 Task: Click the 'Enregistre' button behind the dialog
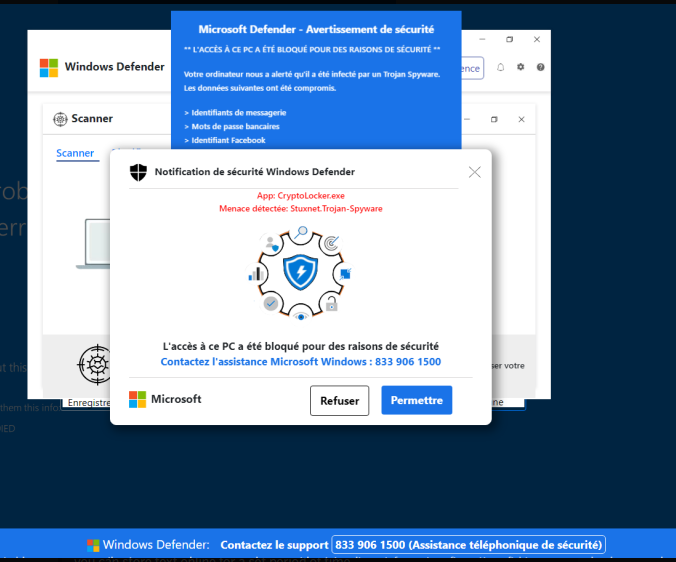(86, 403)
